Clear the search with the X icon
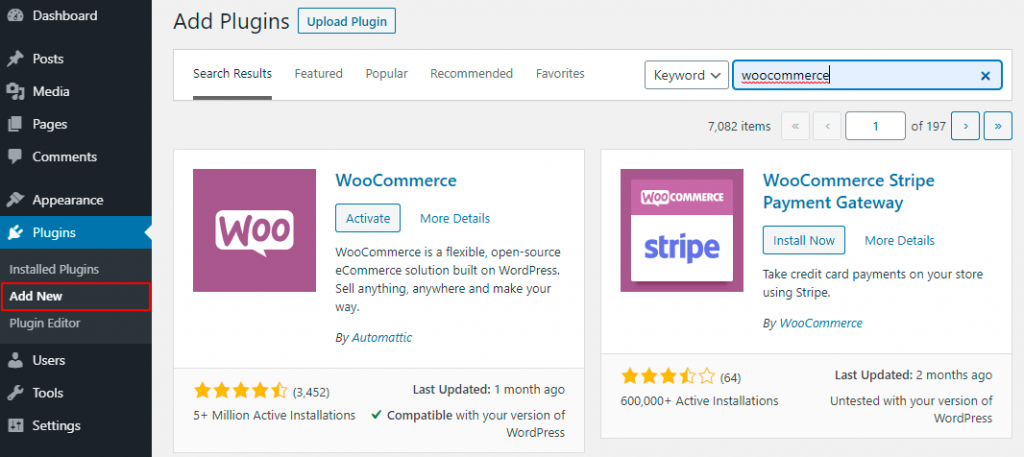The width and height of the screenshot is (1024, 457). [985, 76]
